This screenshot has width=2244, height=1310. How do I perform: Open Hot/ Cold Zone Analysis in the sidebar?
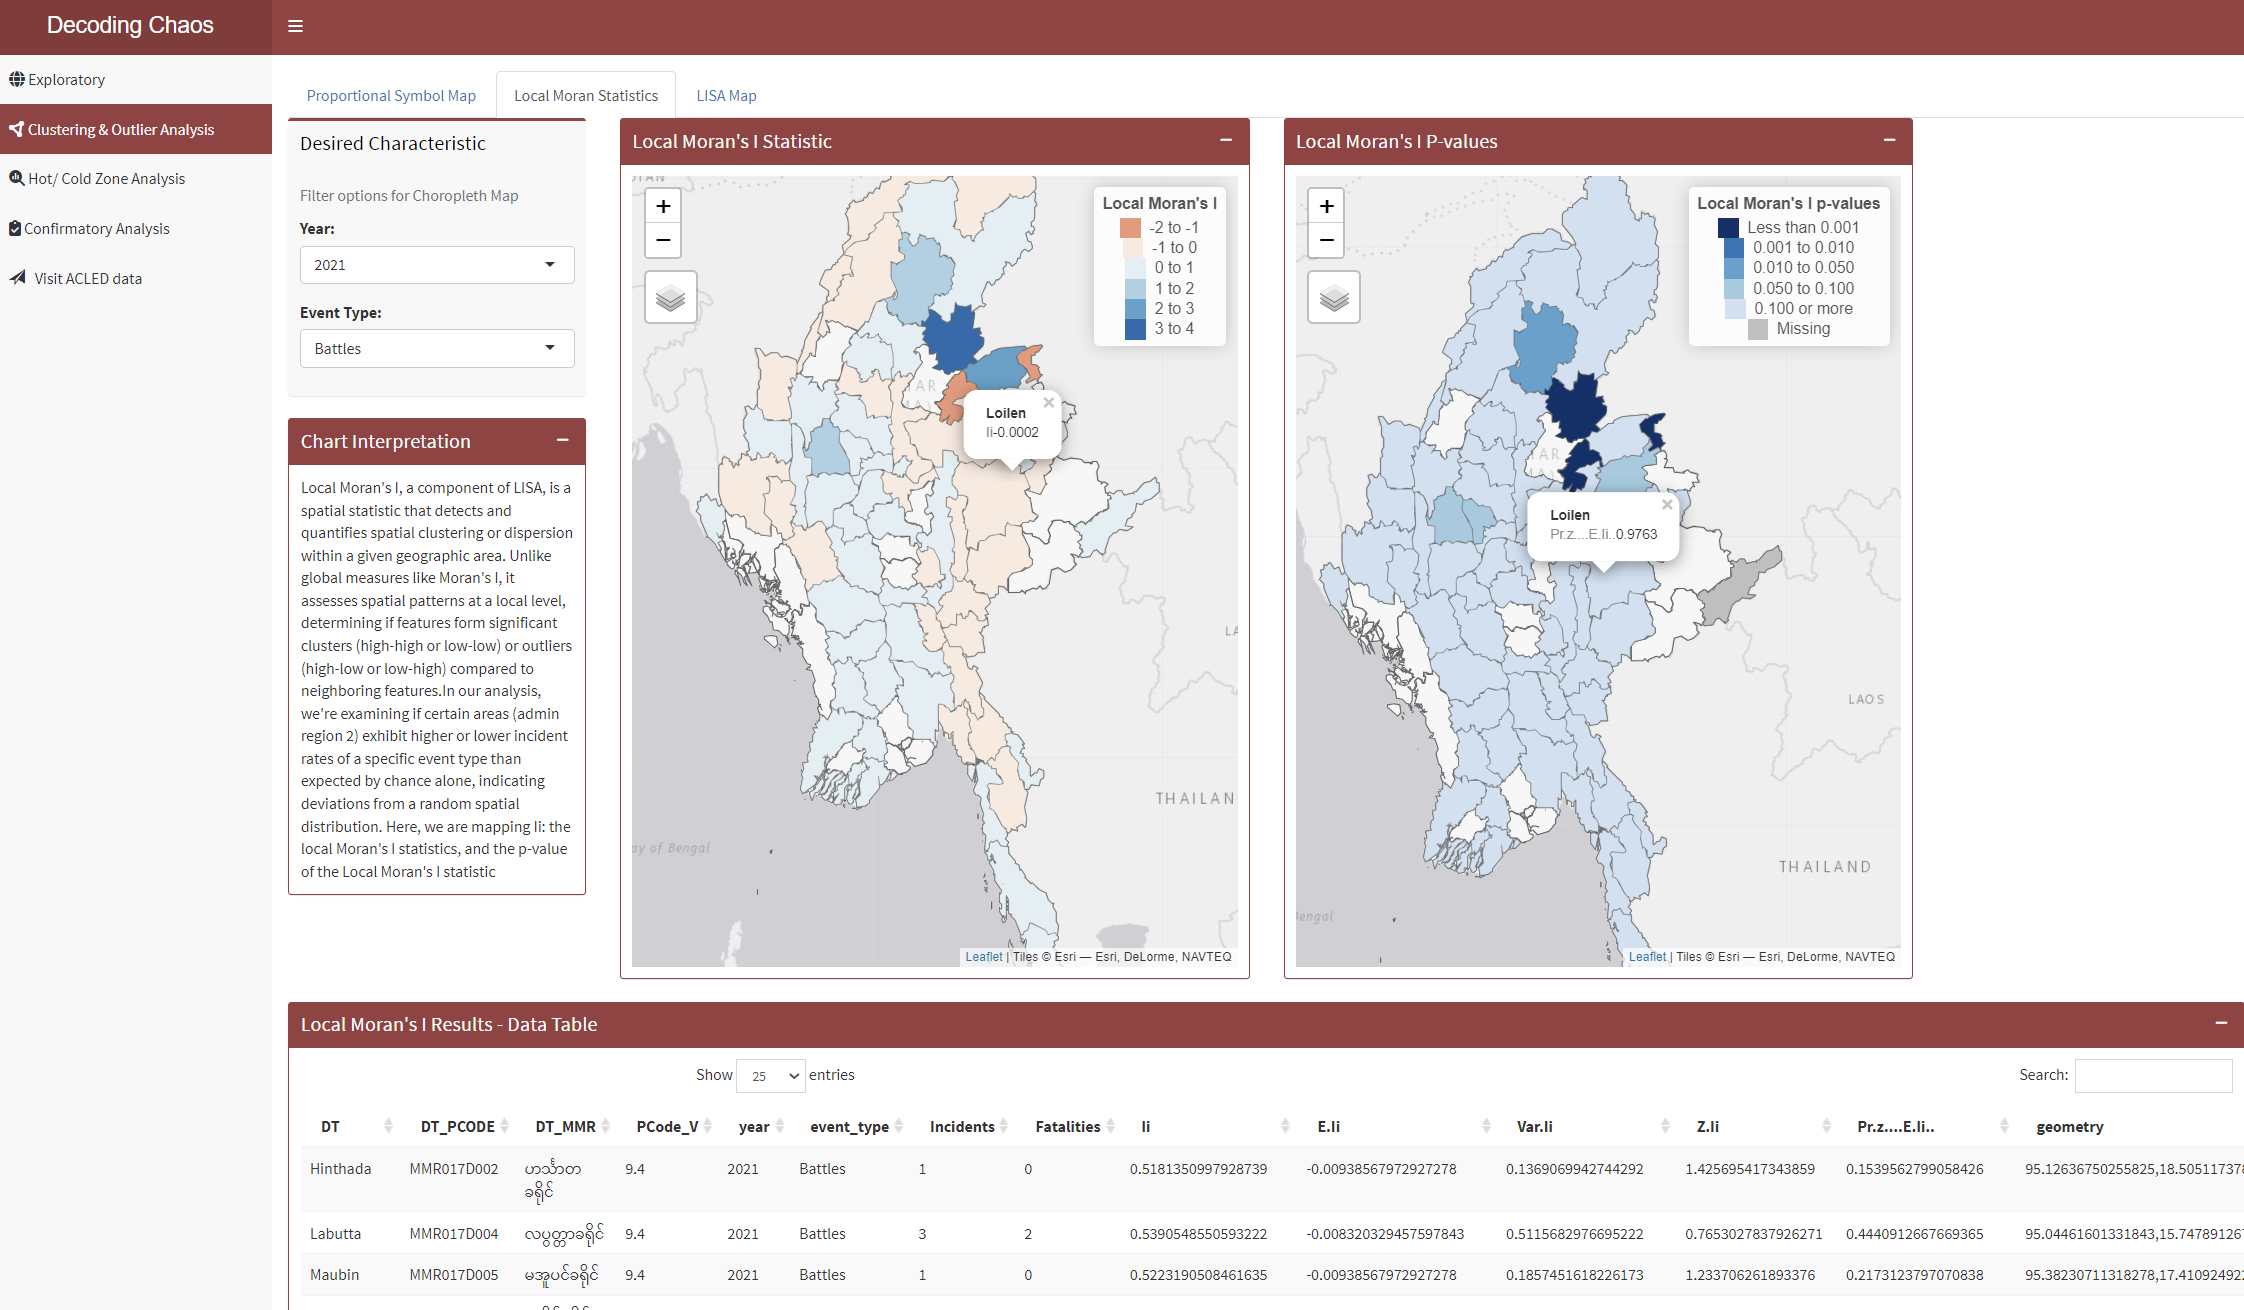[106, 179]
